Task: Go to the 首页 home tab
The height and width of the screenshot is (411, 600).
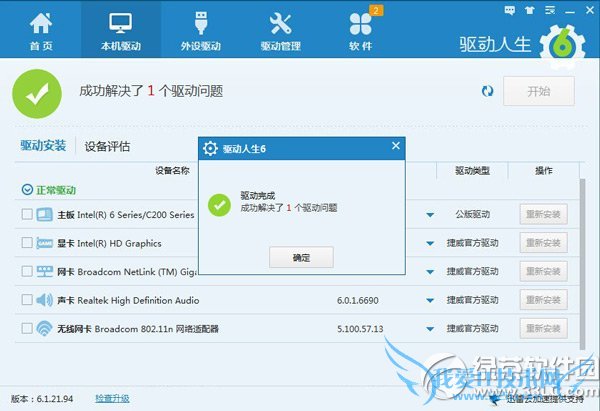Action: pyautogui.click(x=41, y=31)
